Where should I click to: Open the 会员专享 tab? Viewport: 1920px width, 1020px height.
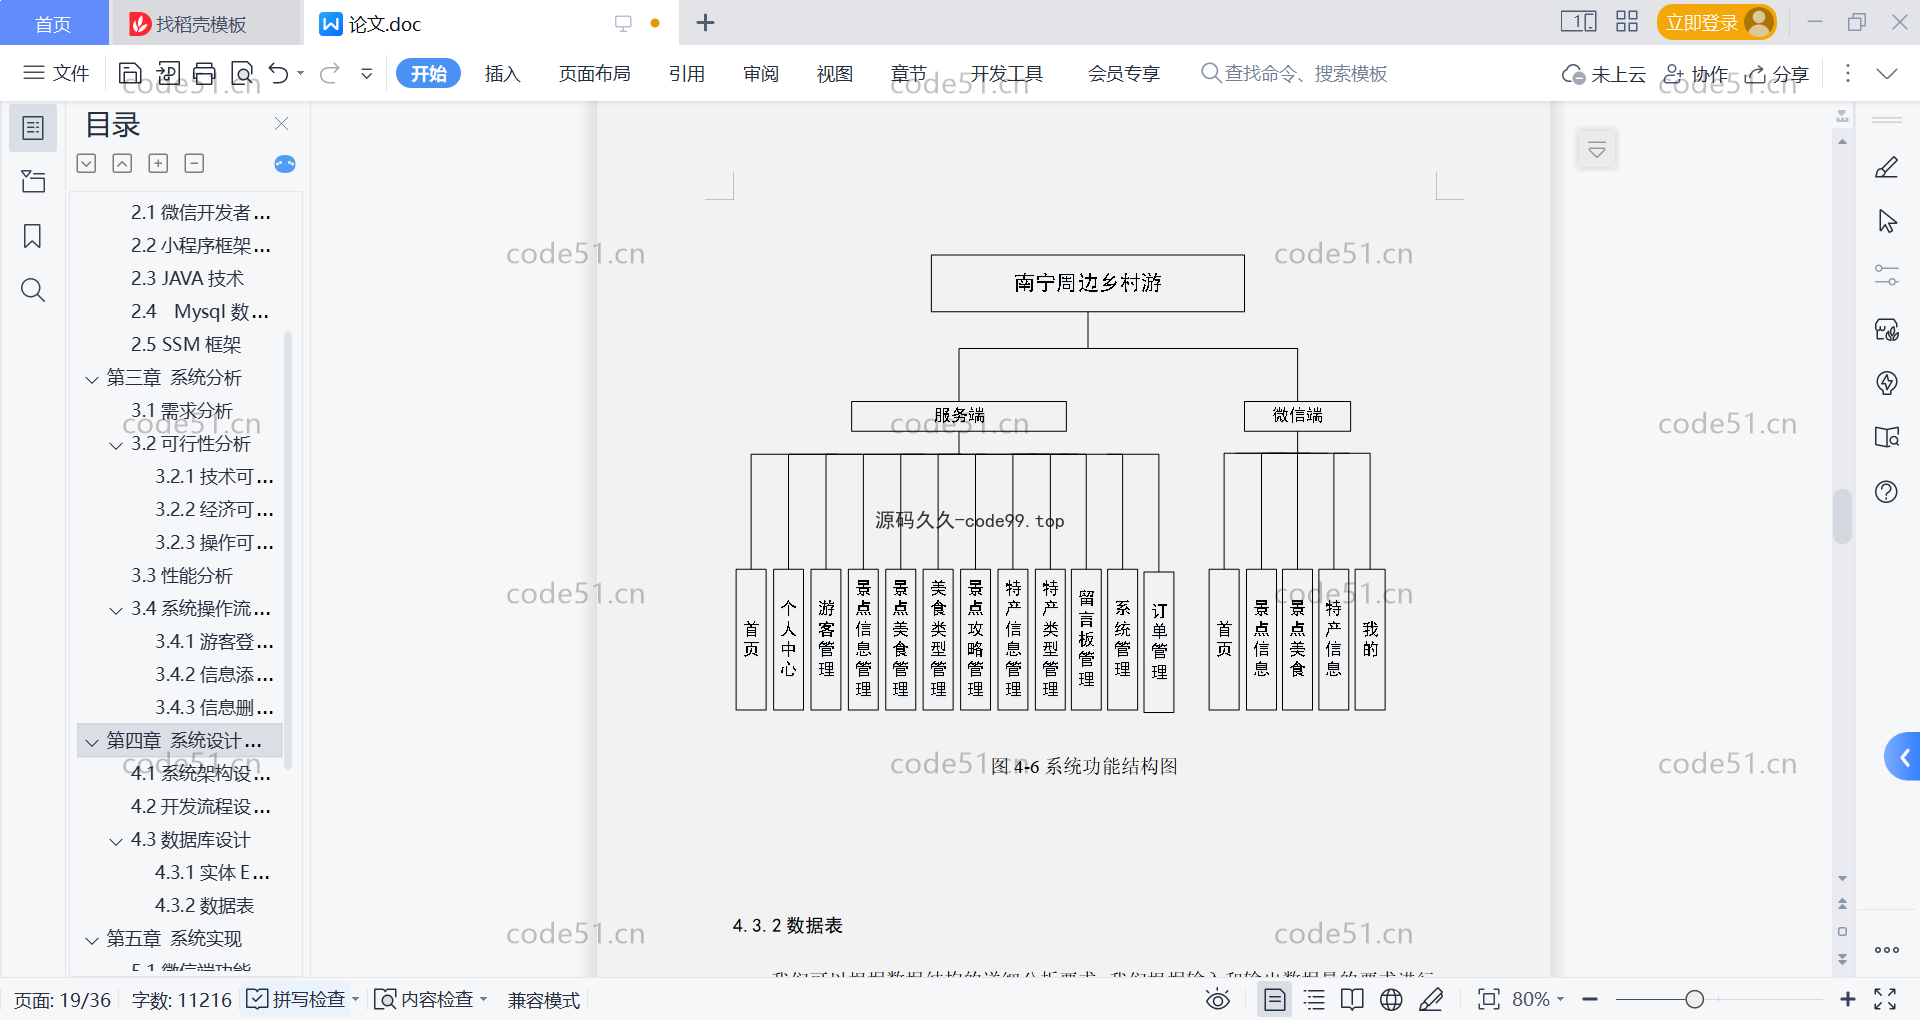(1124, 74)
